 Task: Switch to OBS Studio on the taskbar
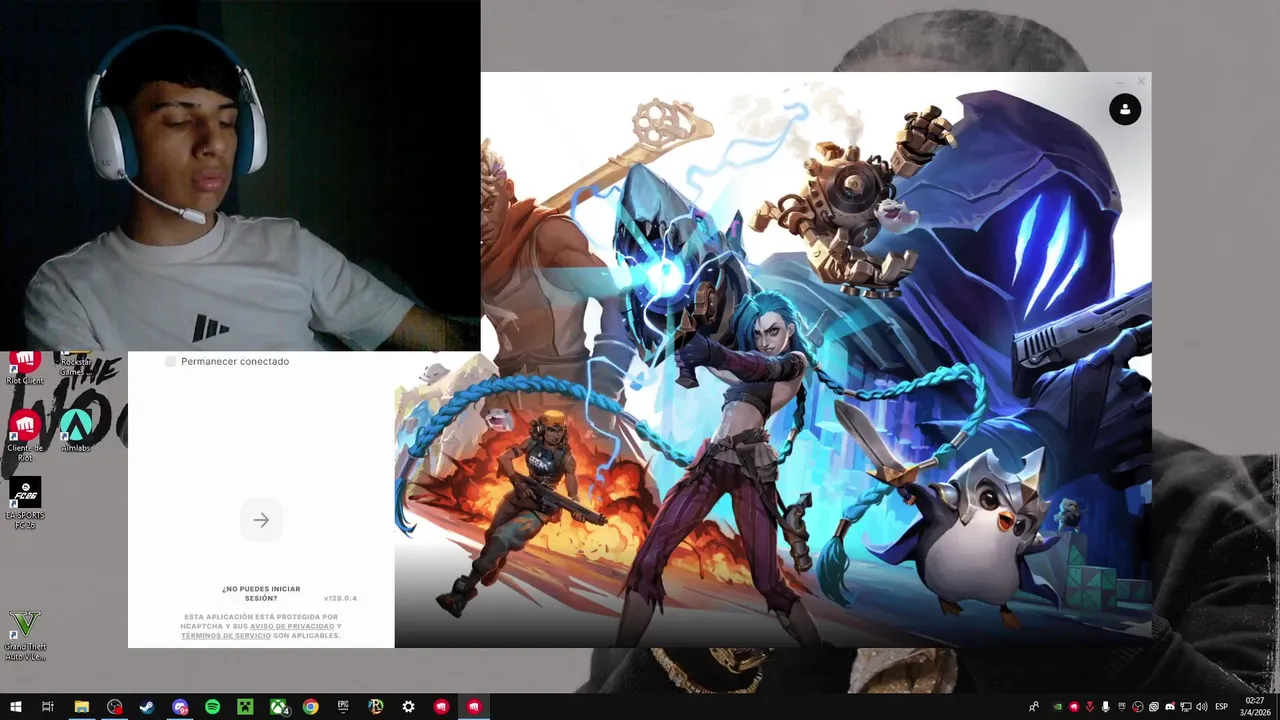tap(115, 706)
